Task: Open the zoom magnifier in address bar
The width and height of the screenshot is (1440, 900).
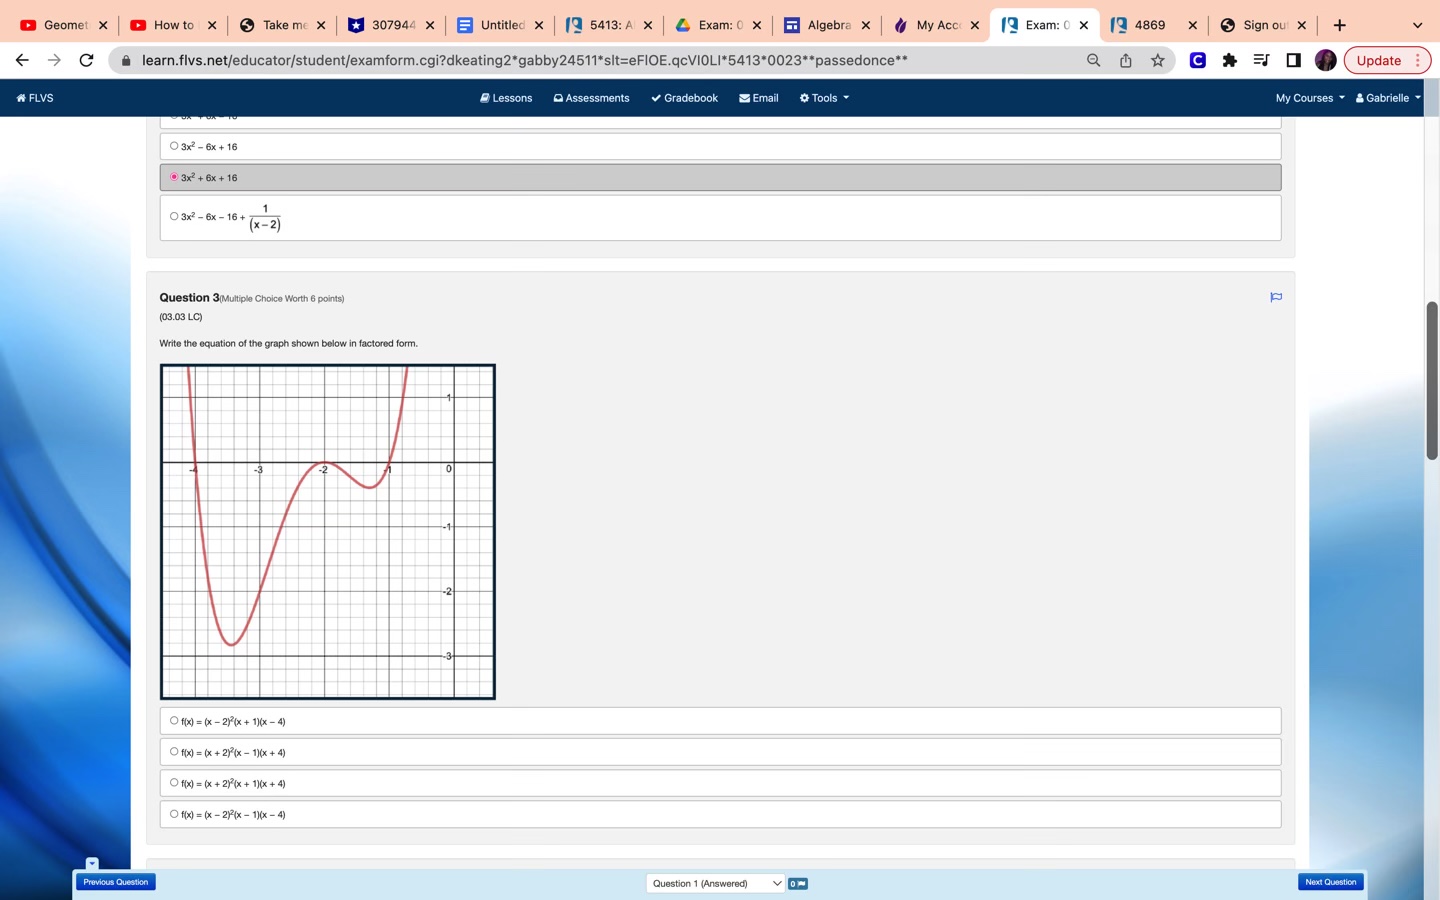Action: 1093,60
